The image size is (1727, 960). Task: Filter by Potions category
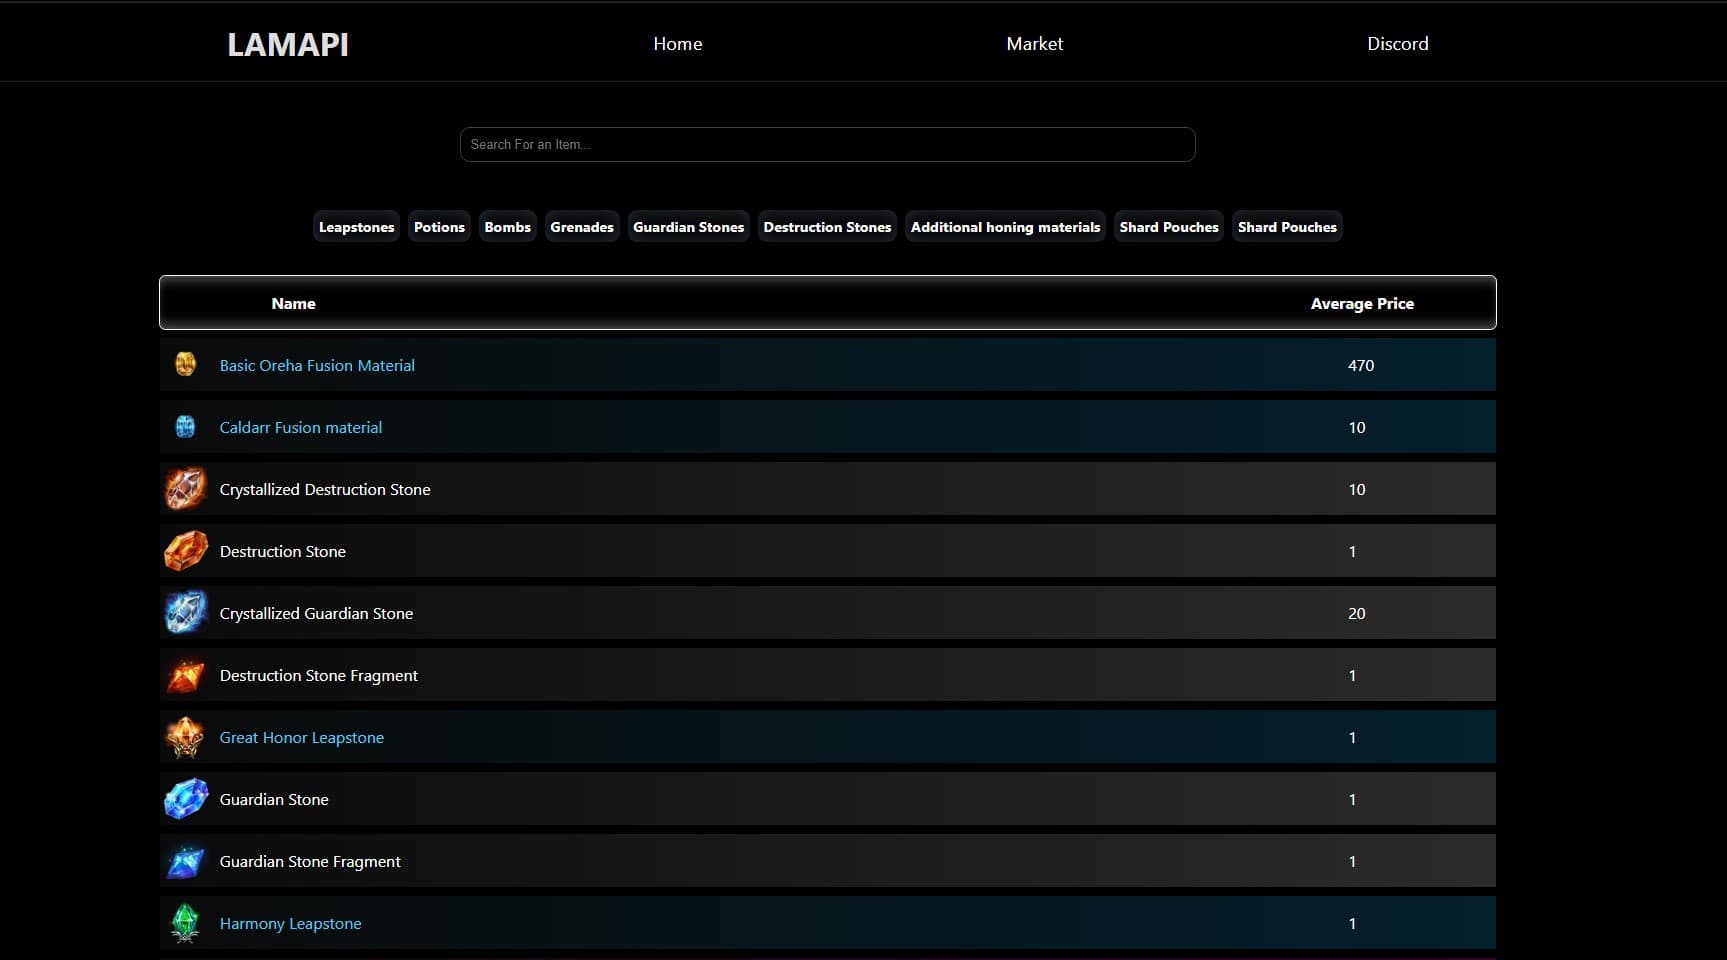[439, 227]
